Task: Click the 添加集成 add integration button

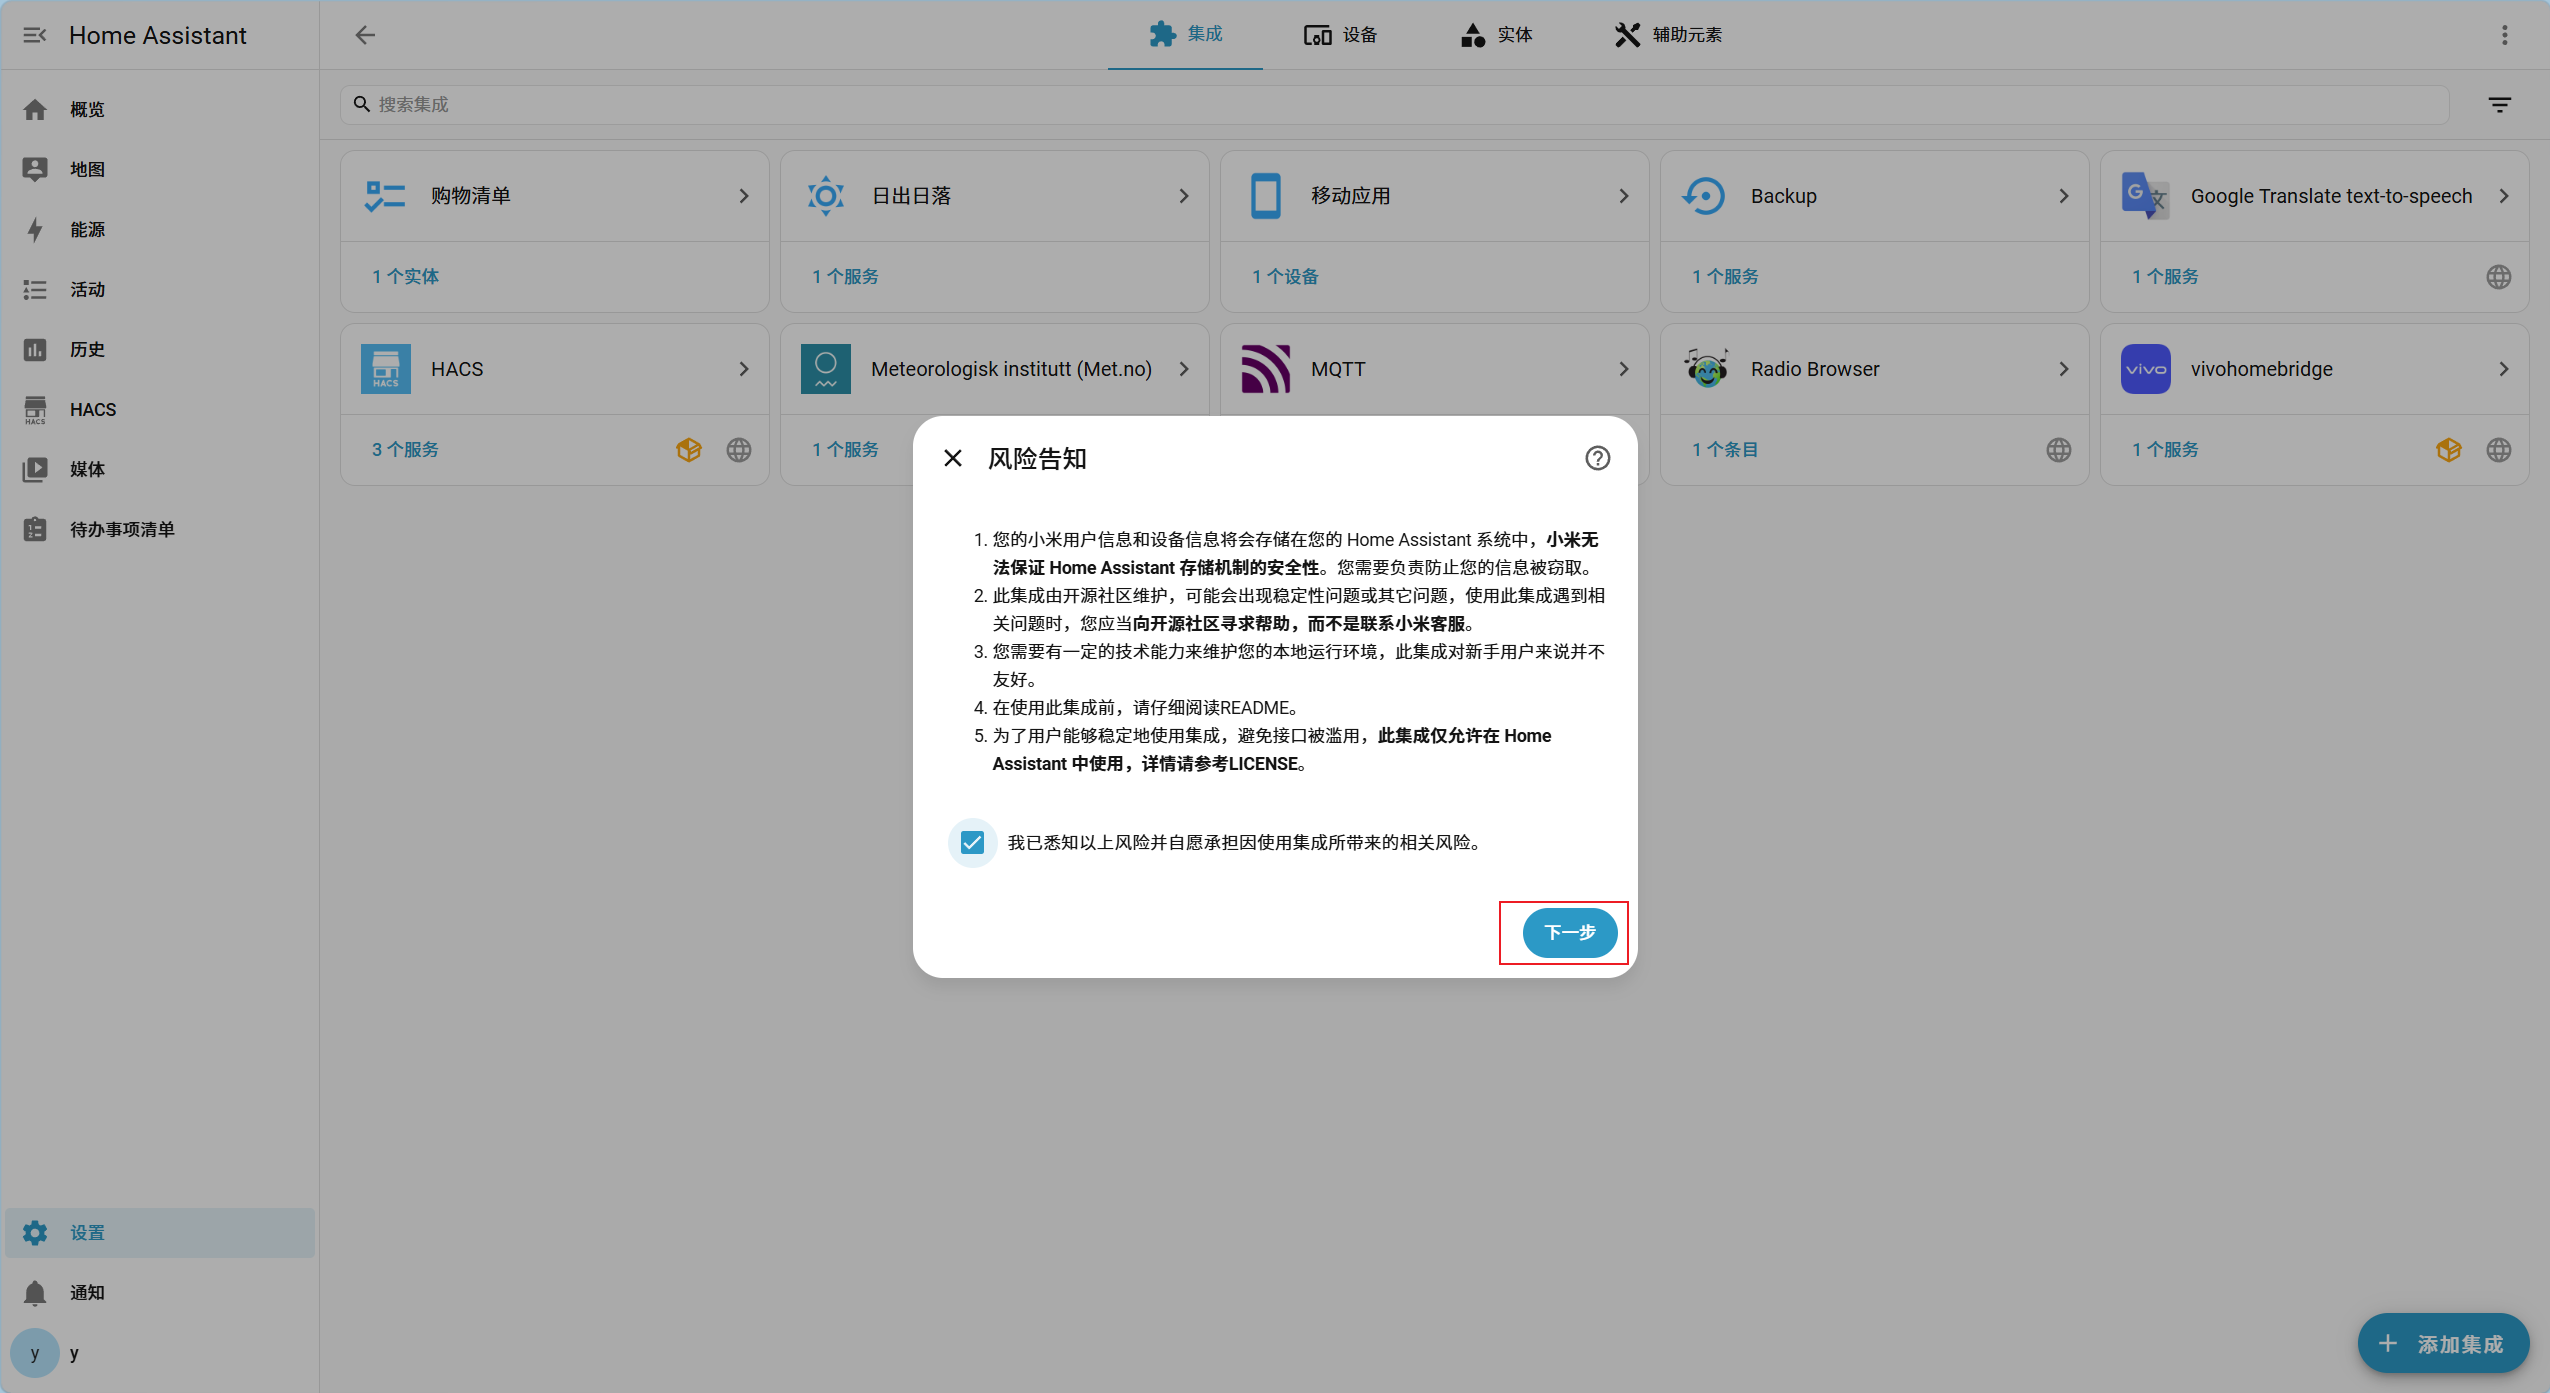Action: pyautogui.click(x=2440, y=1343)
